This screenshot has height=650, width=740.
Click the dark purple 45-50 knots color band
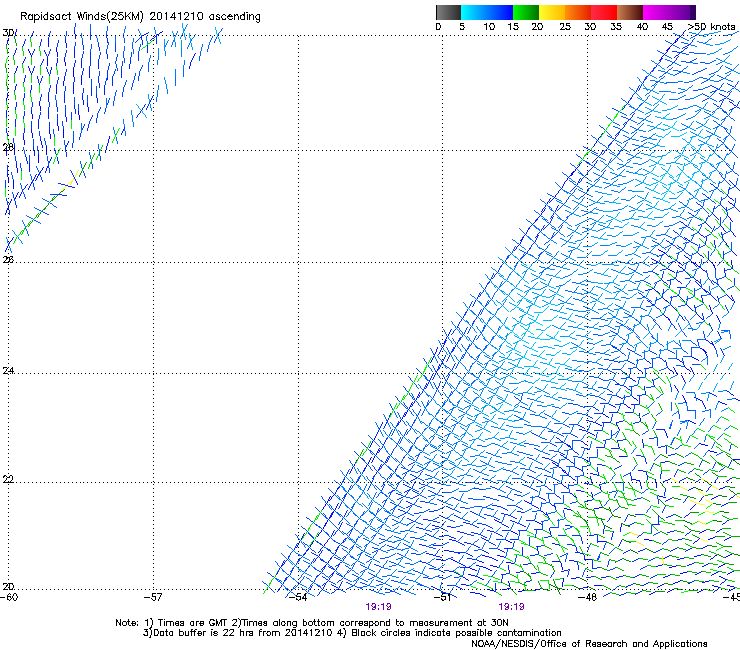[x=682, y=12]
